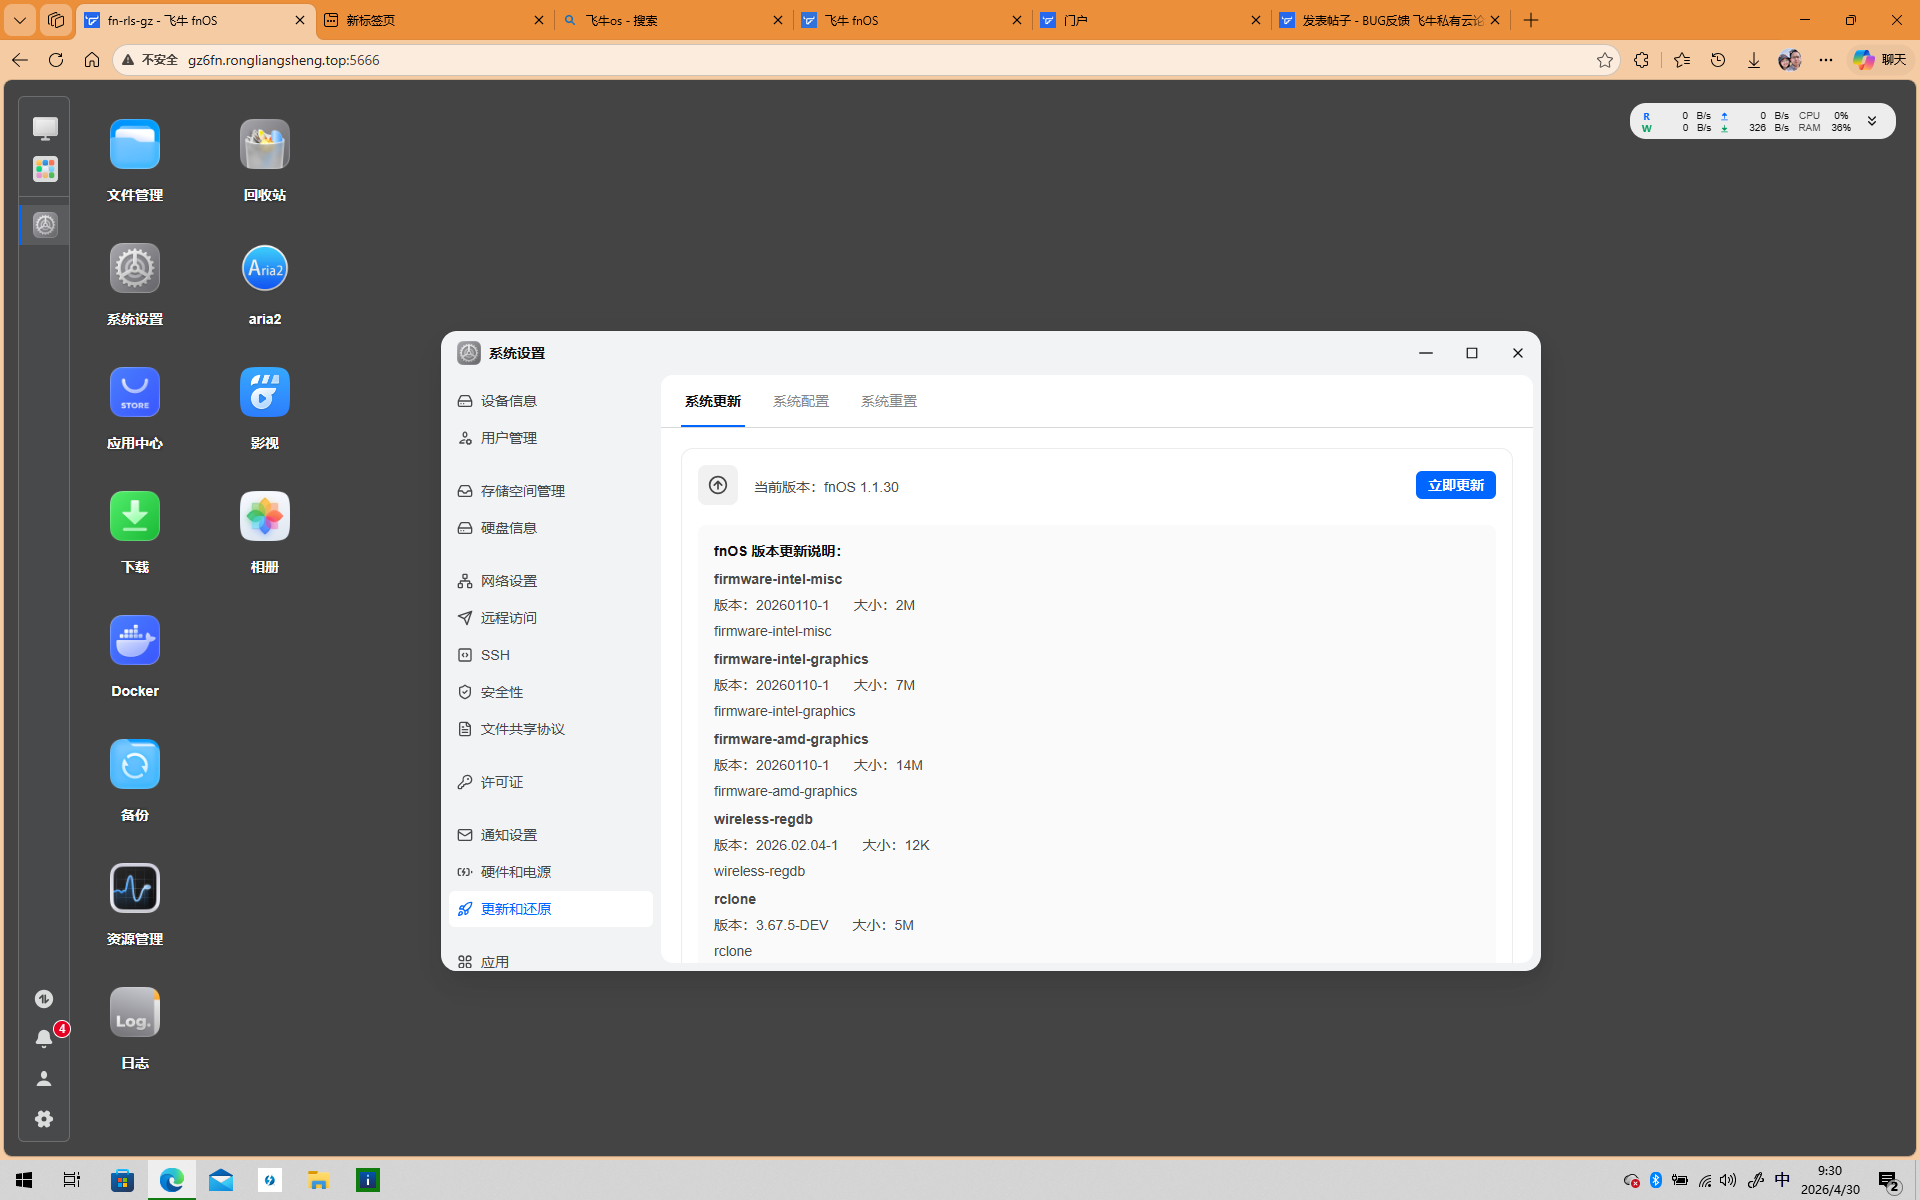Open the browser settings and more menu
1920x1200 pixels.
coord(1826,60)
